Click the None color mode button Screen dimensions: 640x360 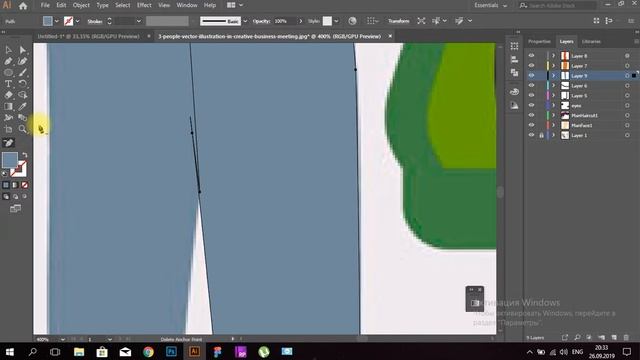[x=24, y=185]
